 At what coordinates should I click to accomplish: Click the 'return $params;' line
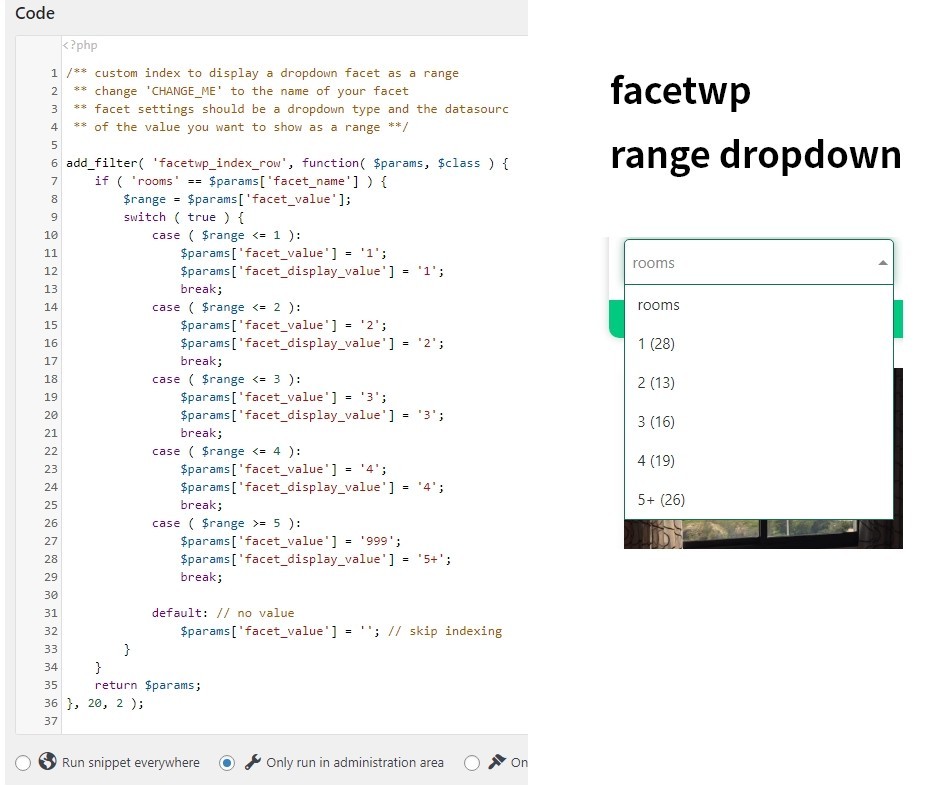147,685
